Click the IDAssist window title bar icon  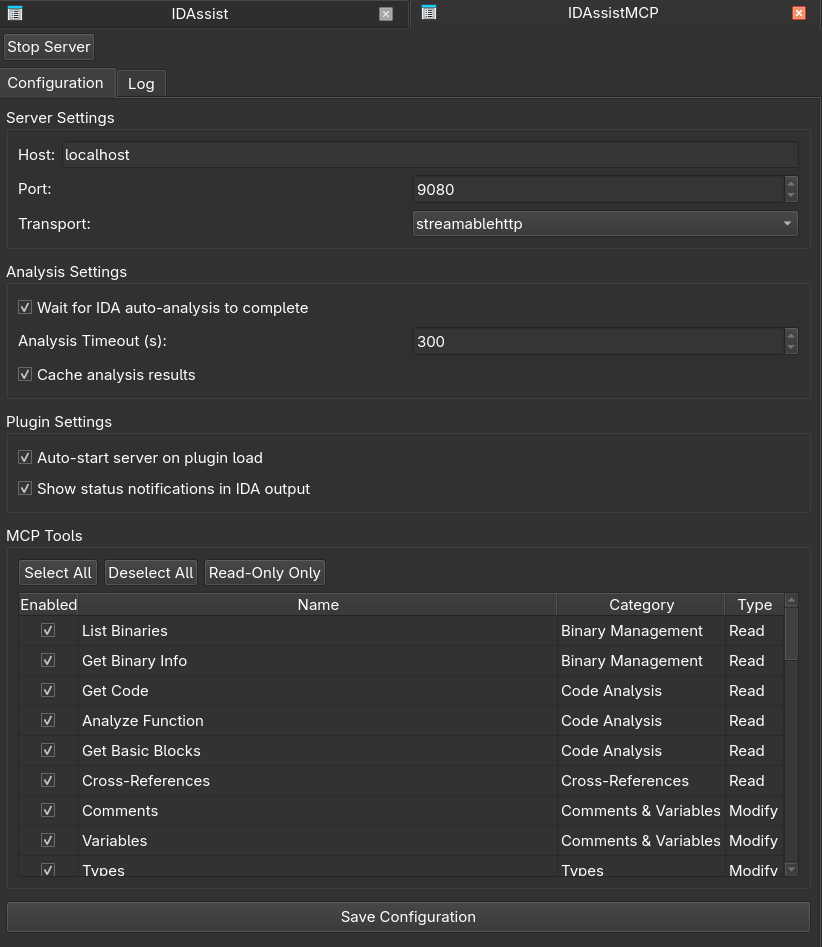(14, 13)
